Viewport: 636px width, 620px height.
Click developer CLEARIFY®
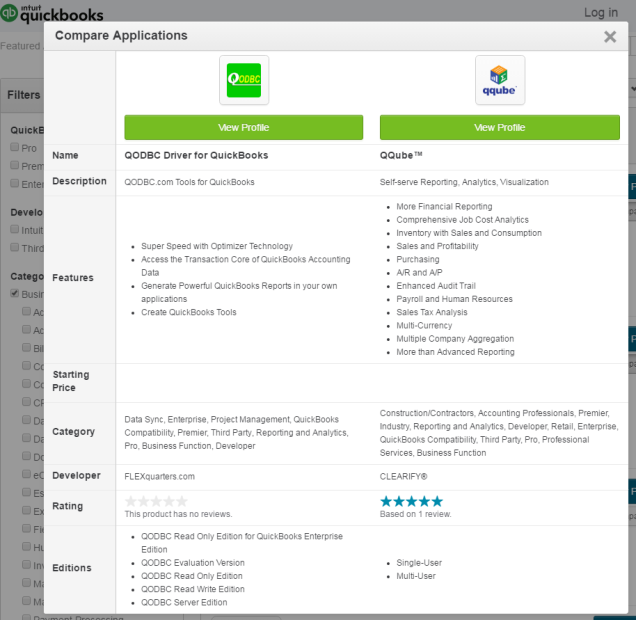(x=404, y=476)
